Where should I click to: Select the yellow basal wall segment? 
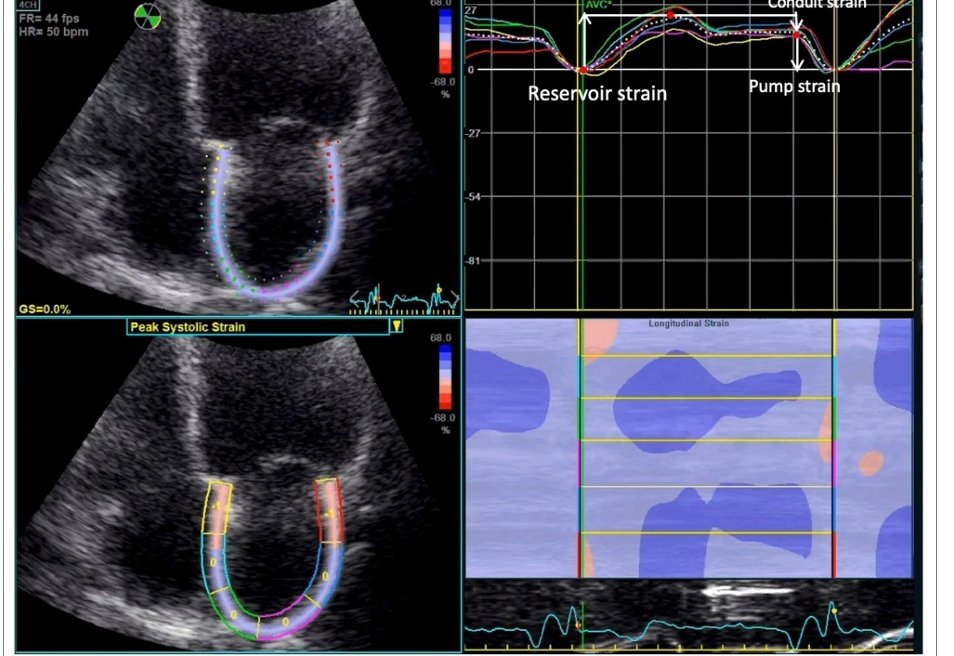217,508
